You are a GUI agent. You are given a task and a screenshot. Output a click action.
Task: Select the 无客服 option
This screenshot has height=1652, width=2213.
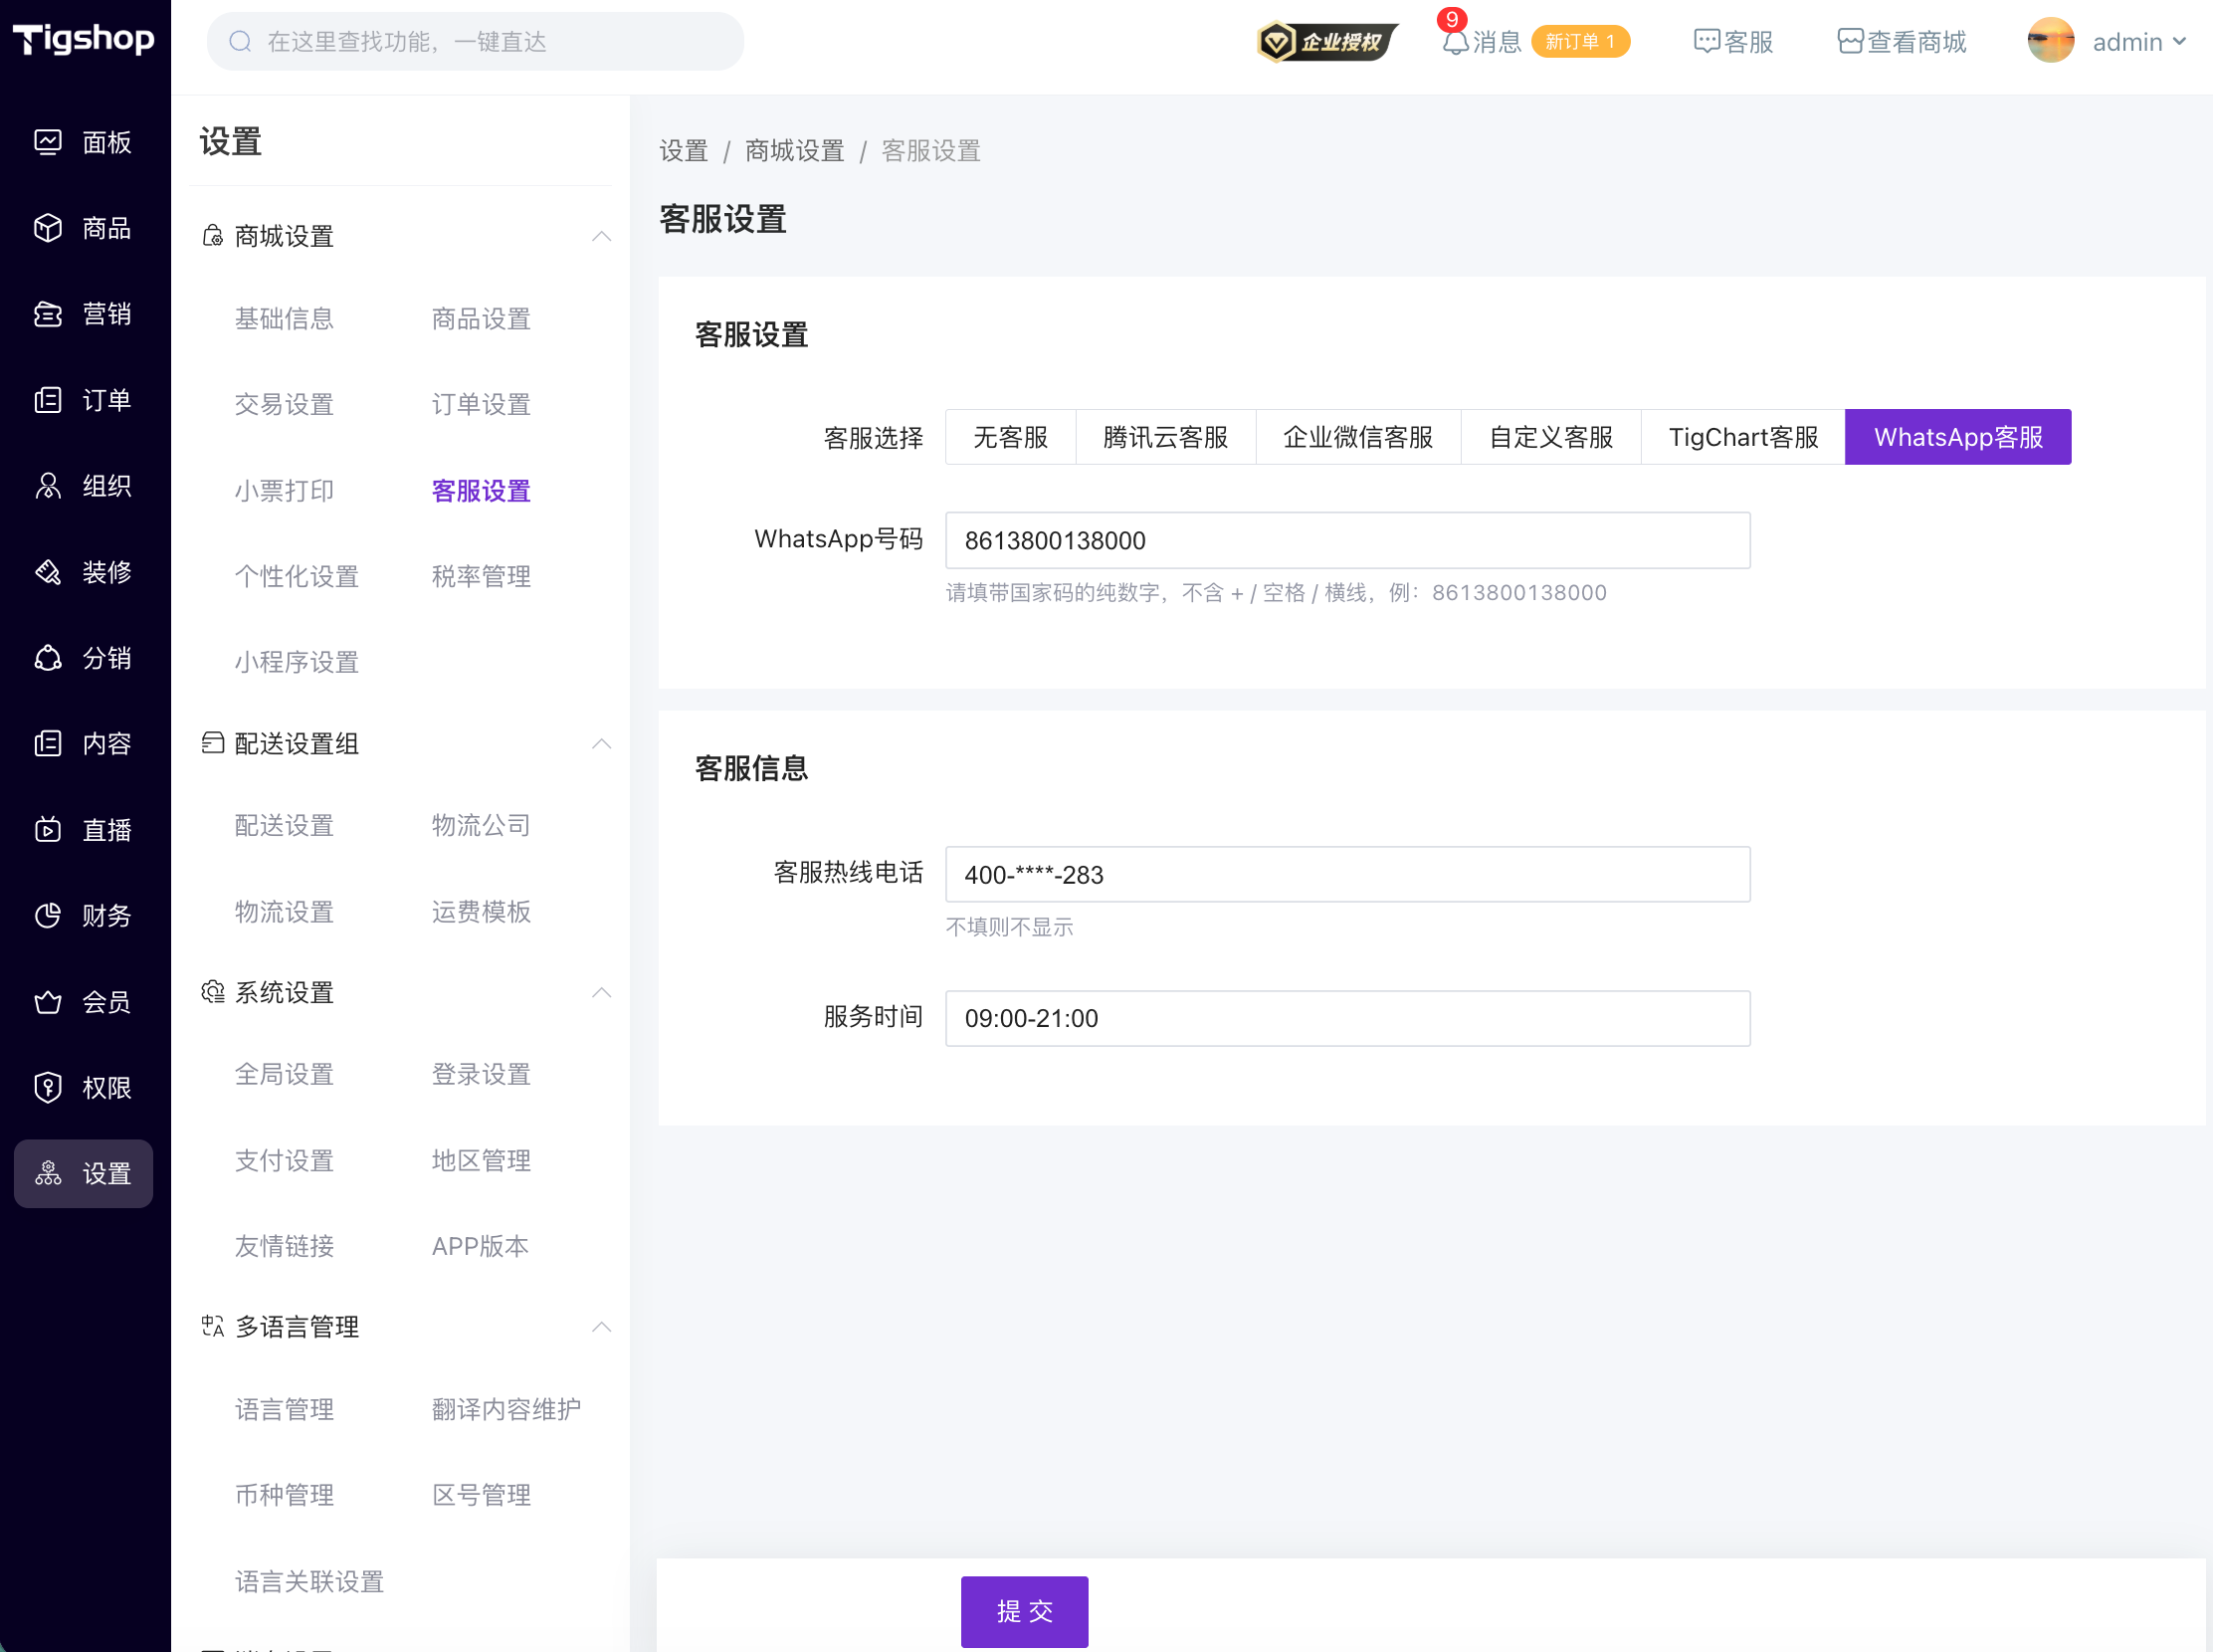[1010, 438]
